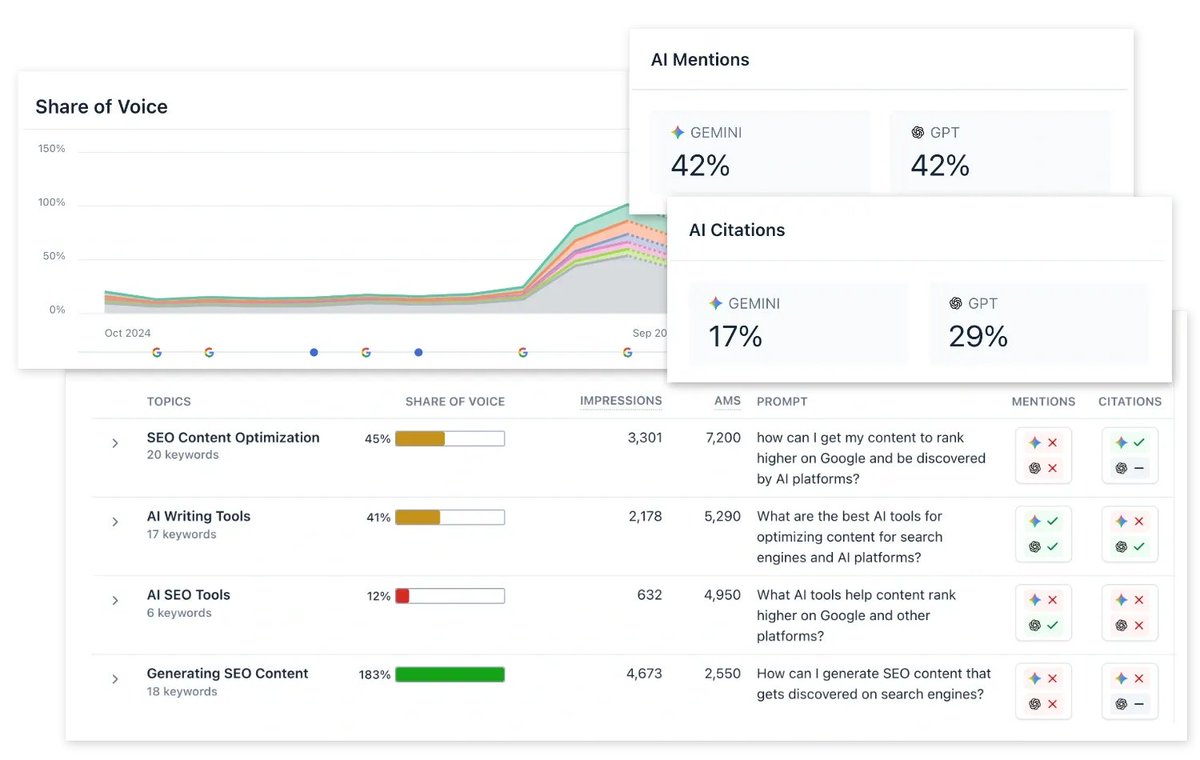Screen dimensions: 1200x760
Task: Open the AI Writing Tools topic
Action: pos(199,516)
